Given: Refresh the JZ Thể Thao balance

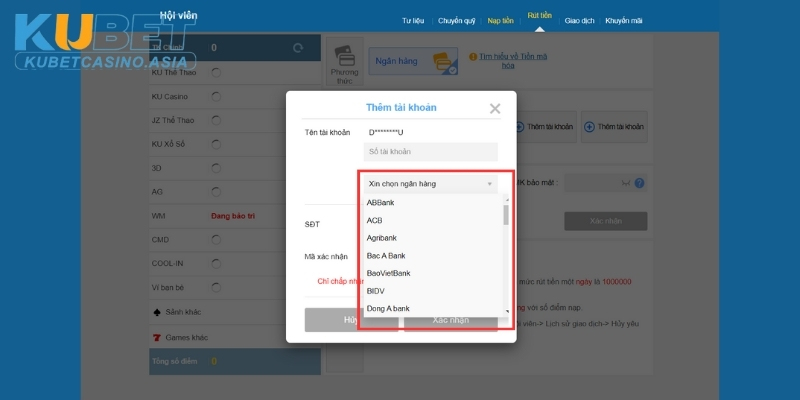Looking at the screenshot, I should 216,120.
